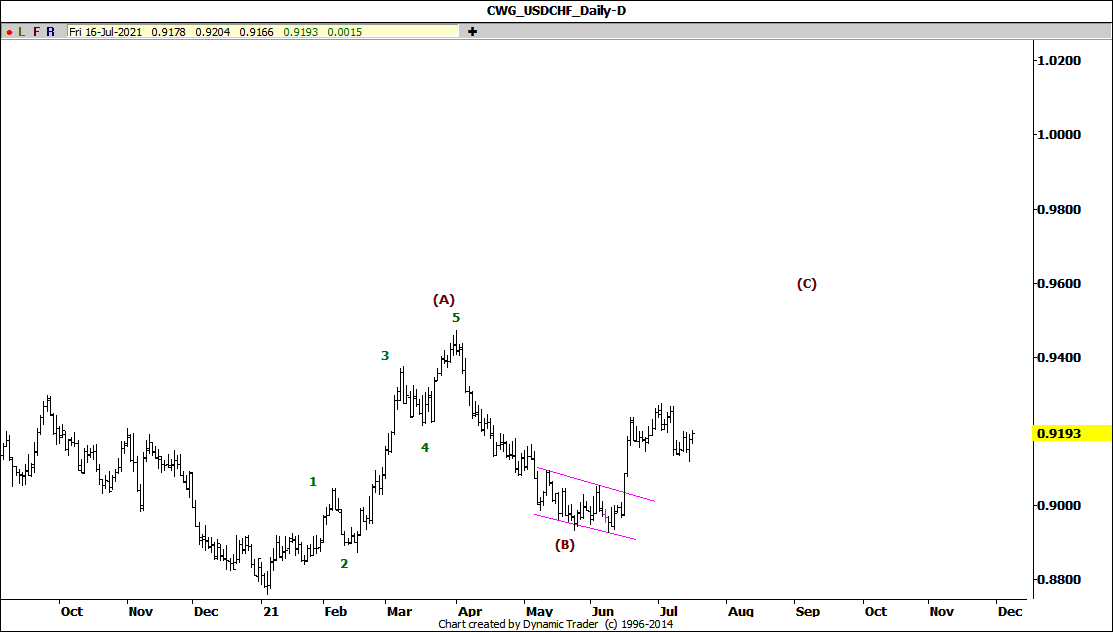
Task: Select green wave label 2
Action: pyautogui.click(x=344, y=564)
